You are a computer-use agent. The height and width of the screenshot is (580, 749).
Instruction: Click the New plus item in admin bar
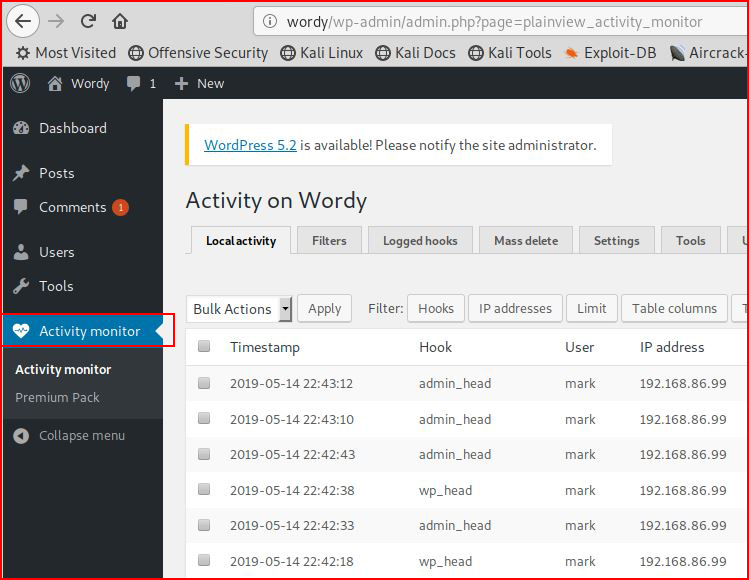[x=199, y=84]
